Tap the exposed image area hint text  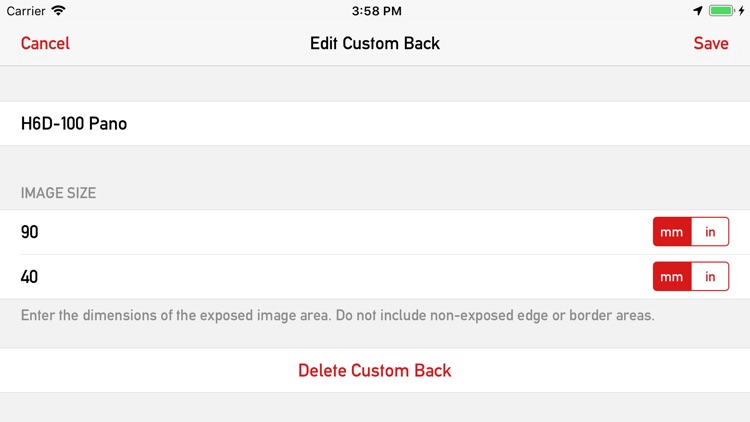[337, 315]
